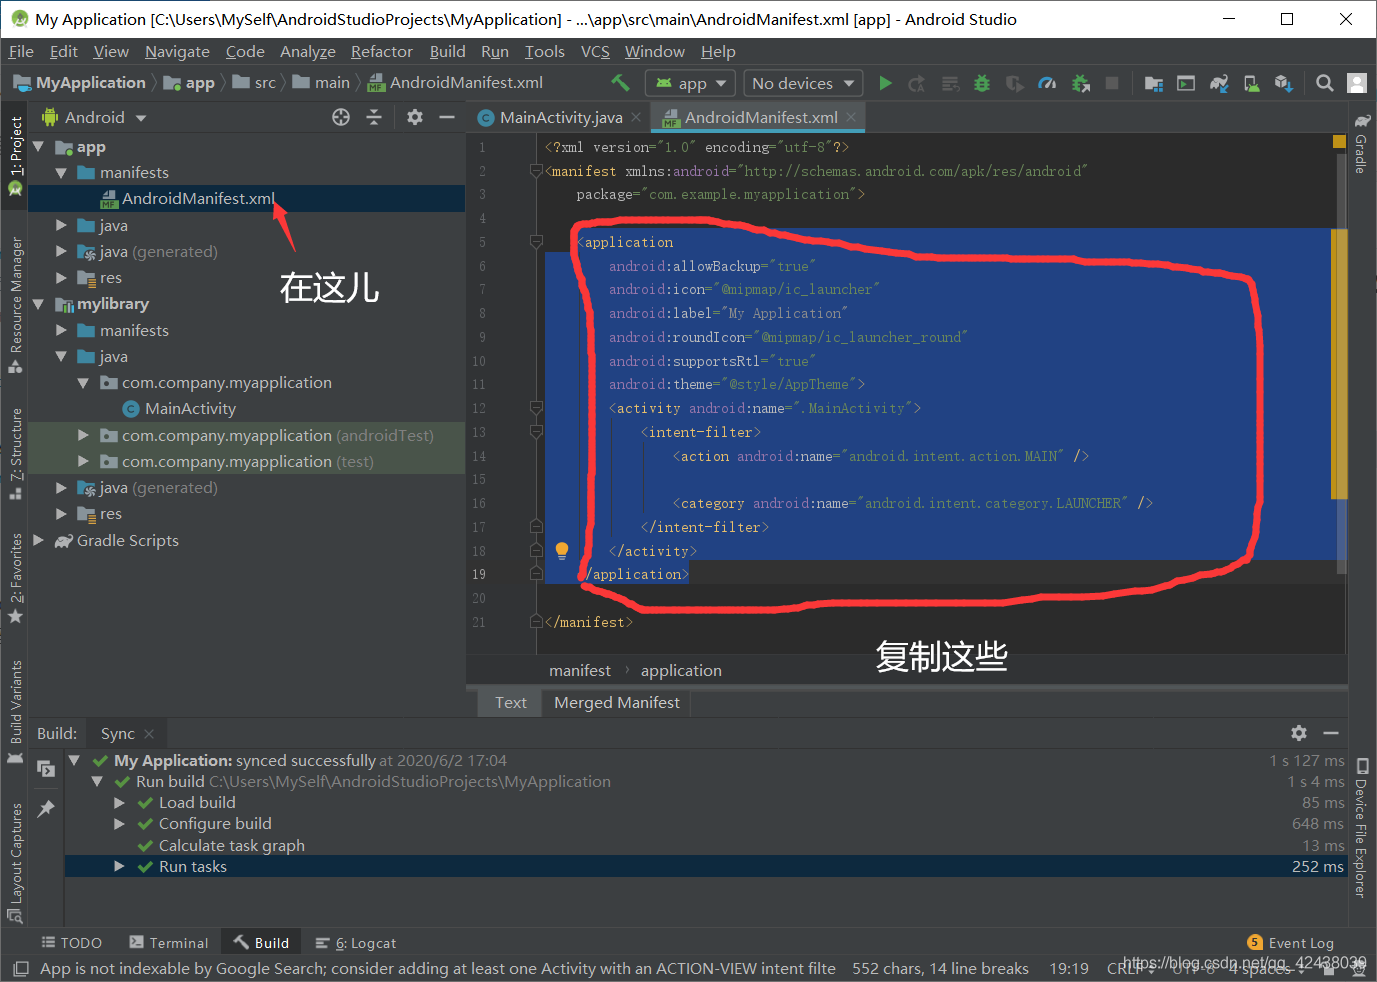Viewport: 1377px width, 982px height.
Task: Open the SDK Manager icon
Action: pyautogui.click(x=1284, y=83)
